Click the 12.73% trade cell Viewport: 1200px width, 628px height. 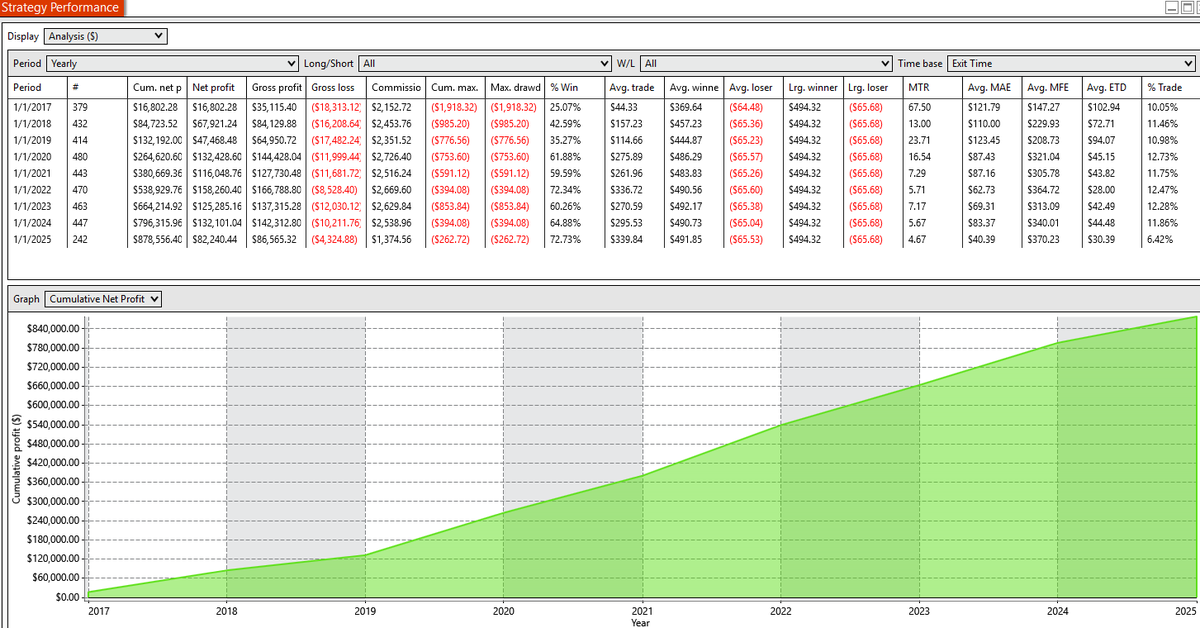[1165, 157]
